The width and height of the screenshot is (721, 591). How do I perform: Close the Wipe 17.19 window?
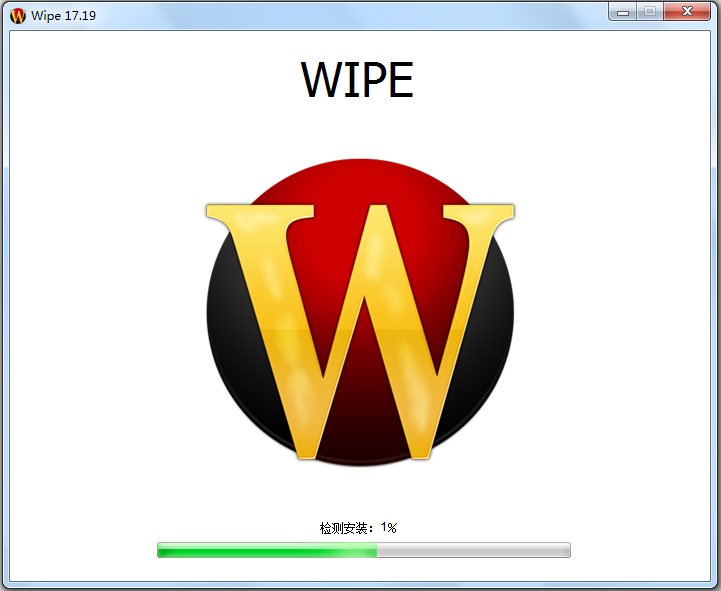pyautogui.click(x=687, y=12)
